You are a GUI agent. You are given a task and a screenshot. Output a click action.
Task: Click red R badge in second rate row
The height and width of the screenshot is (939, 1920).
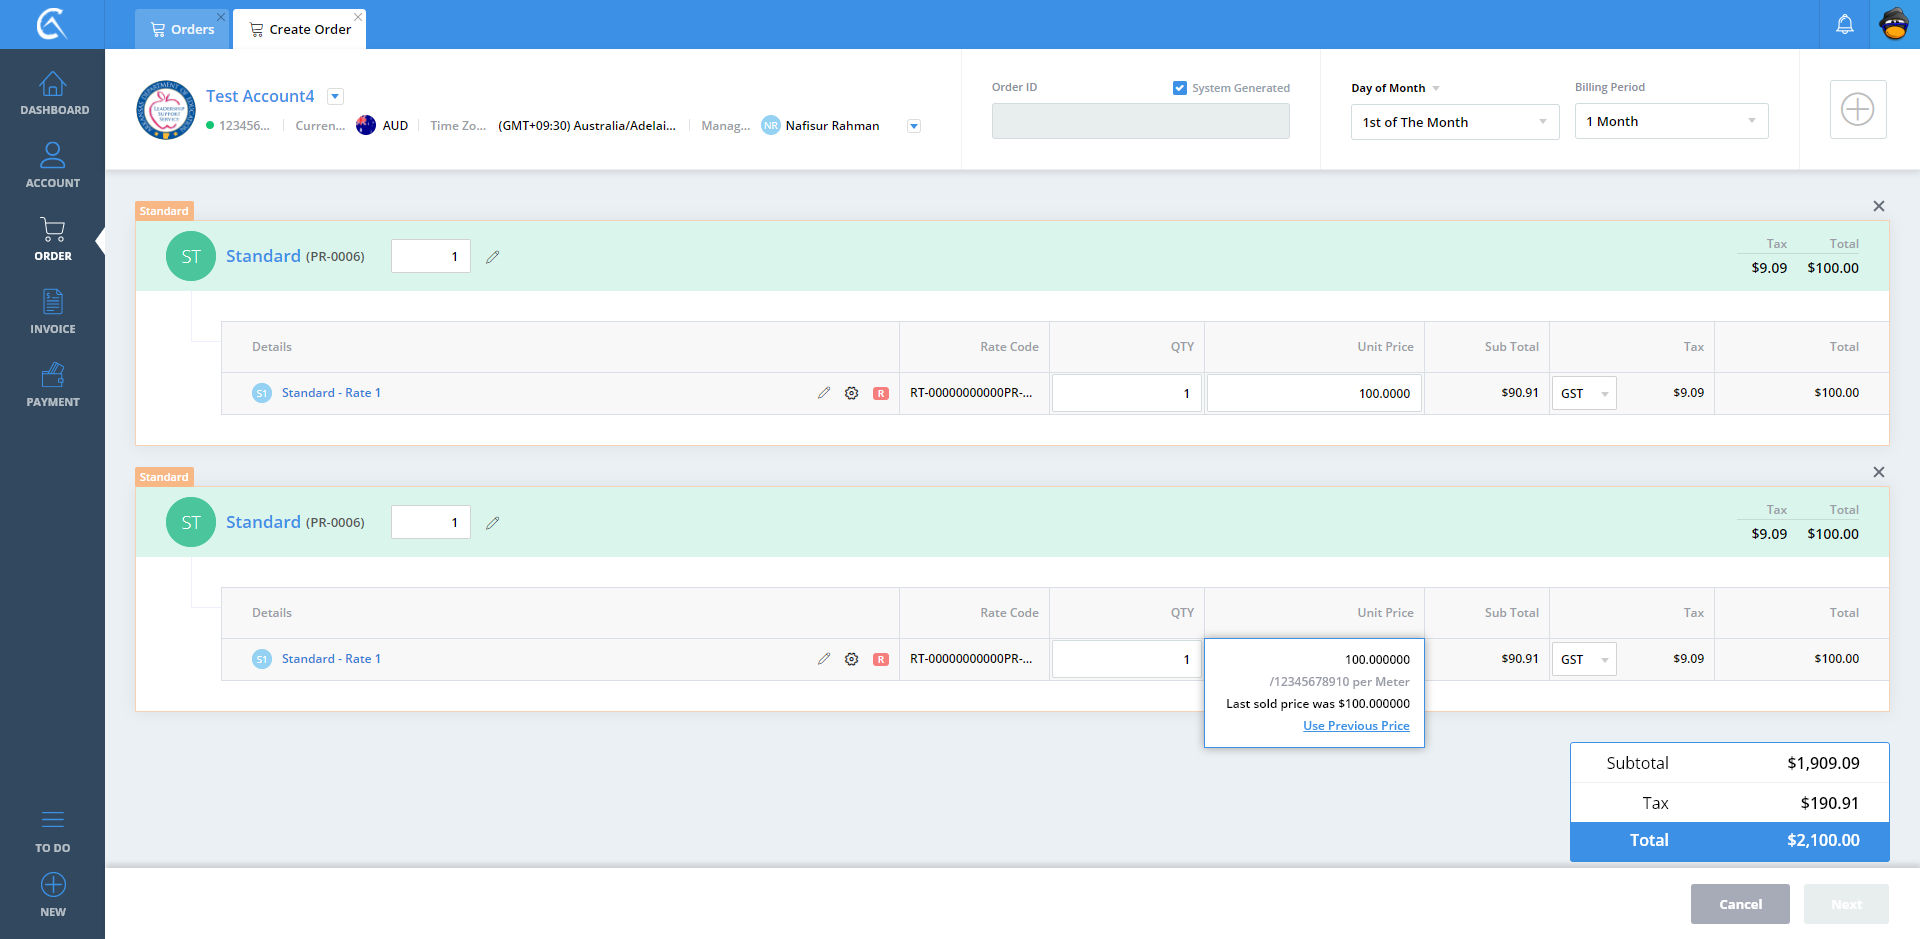[x=880, y=659]
